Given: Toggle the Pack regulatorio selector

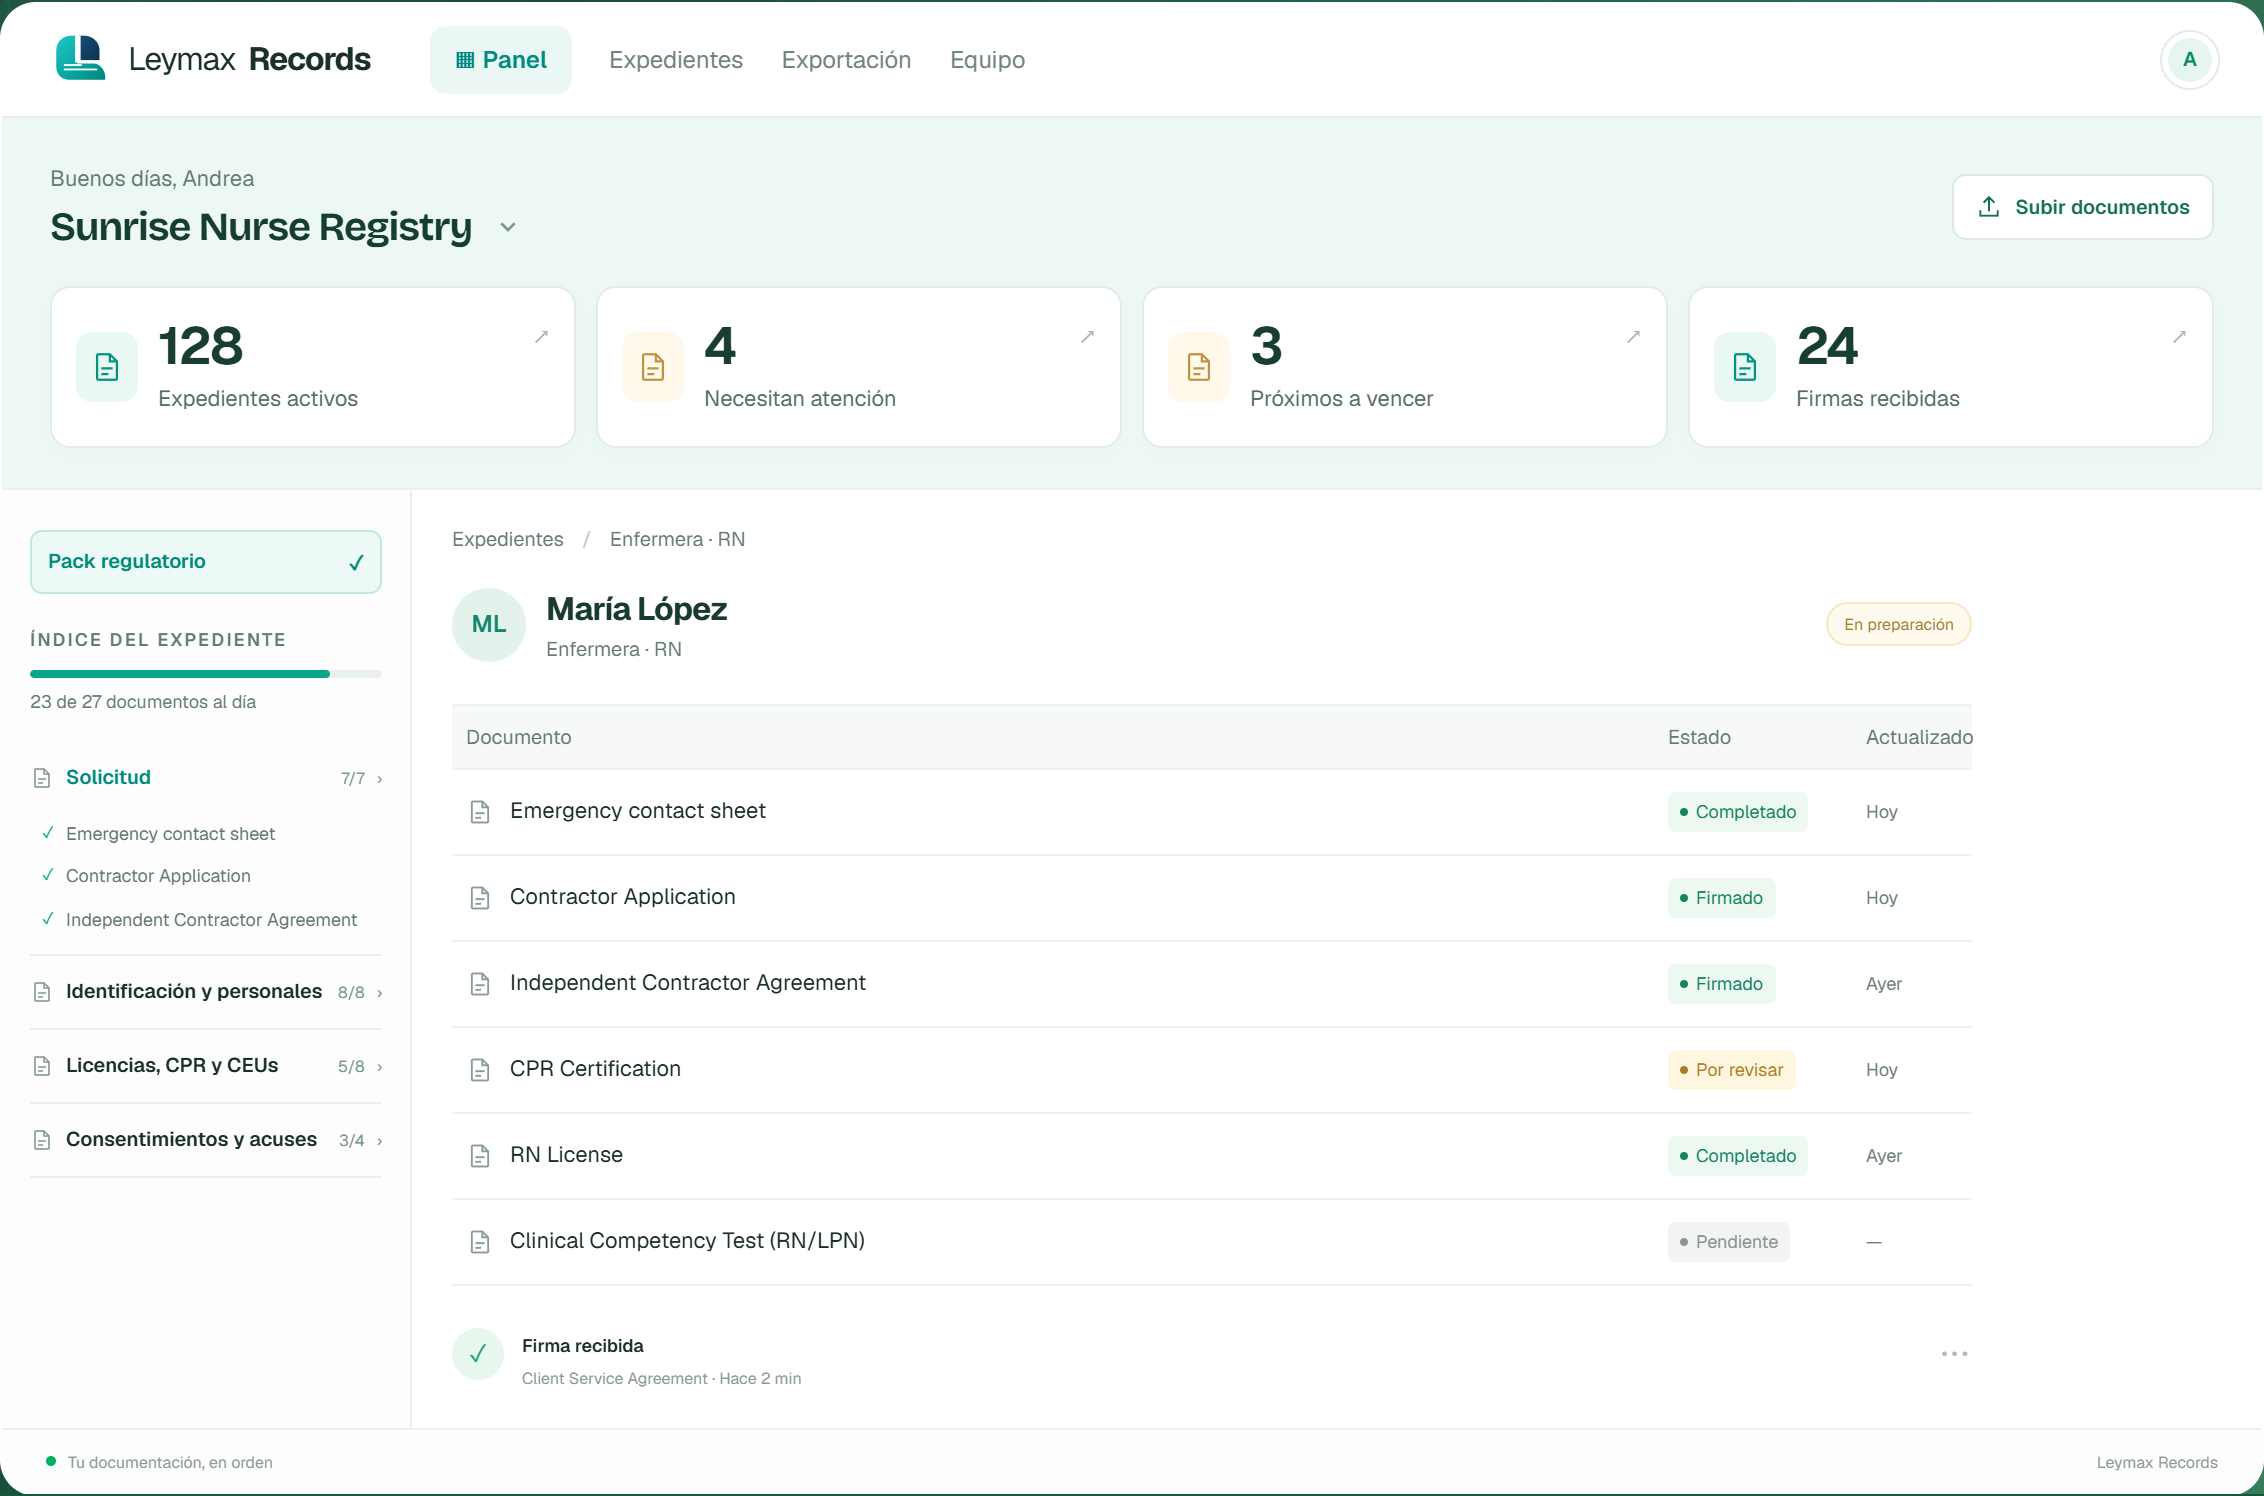Looking at the screenshot, I should (206, 562).
